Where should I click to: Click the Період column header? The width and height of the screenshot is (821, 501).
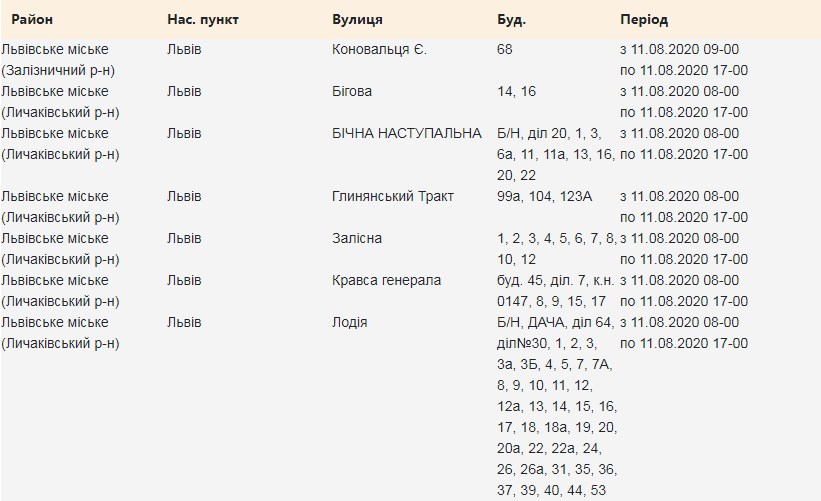click(644, 20)
